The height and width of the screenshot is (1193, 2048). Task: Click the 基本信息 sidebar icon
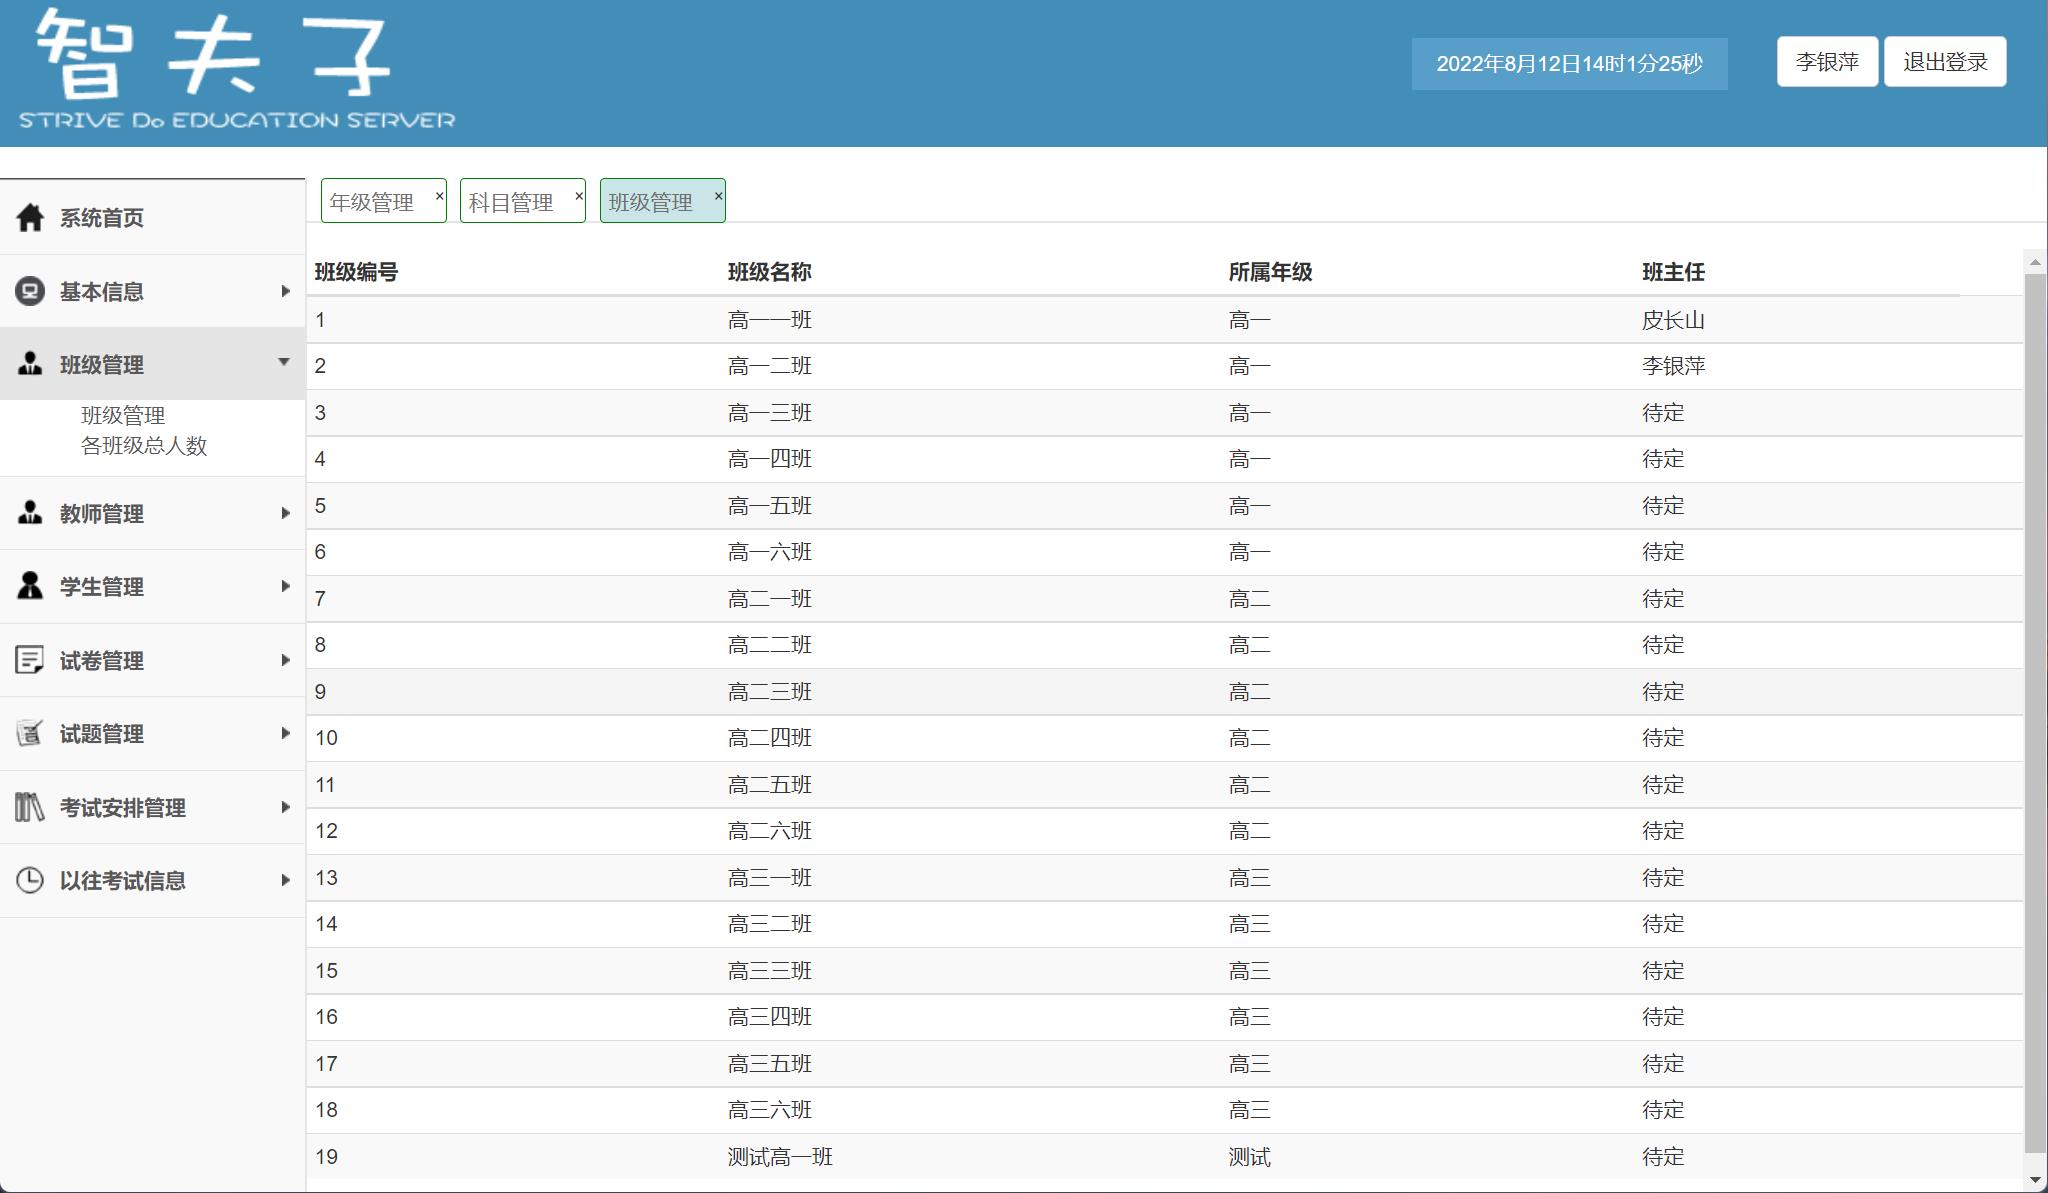point(30,291)
